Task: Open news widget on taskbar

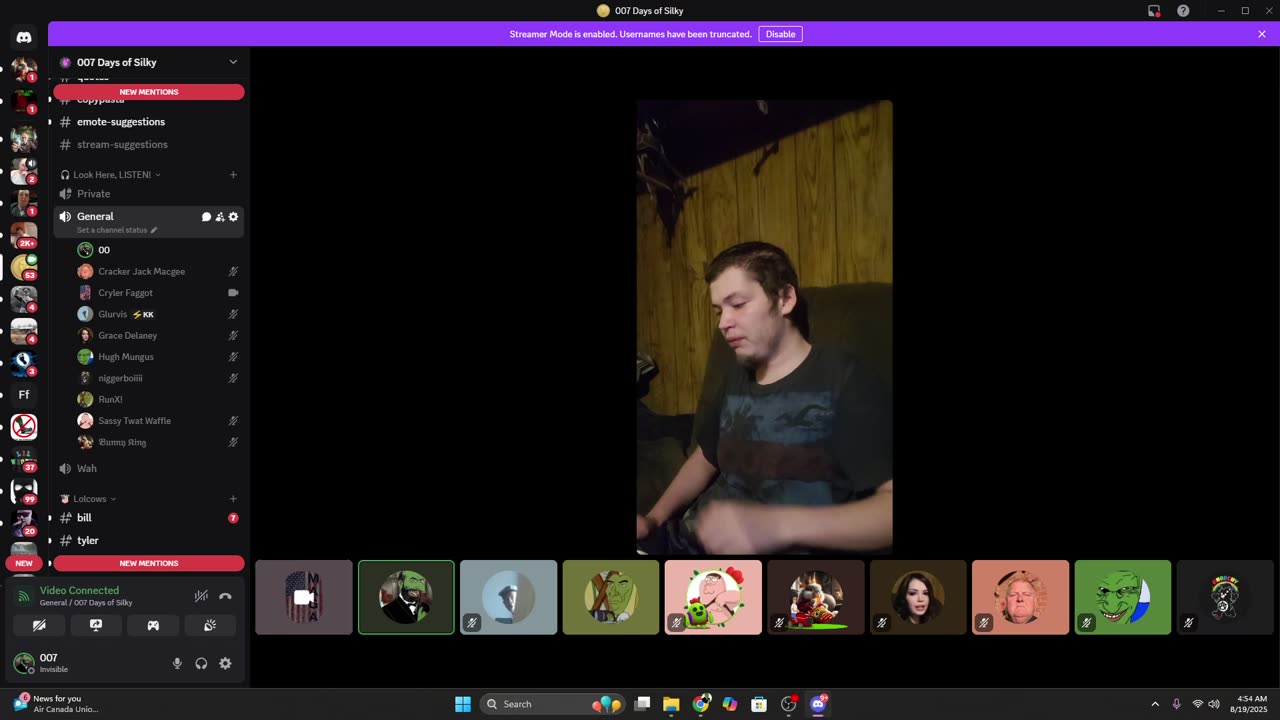Action: click(x=56, y=704)
